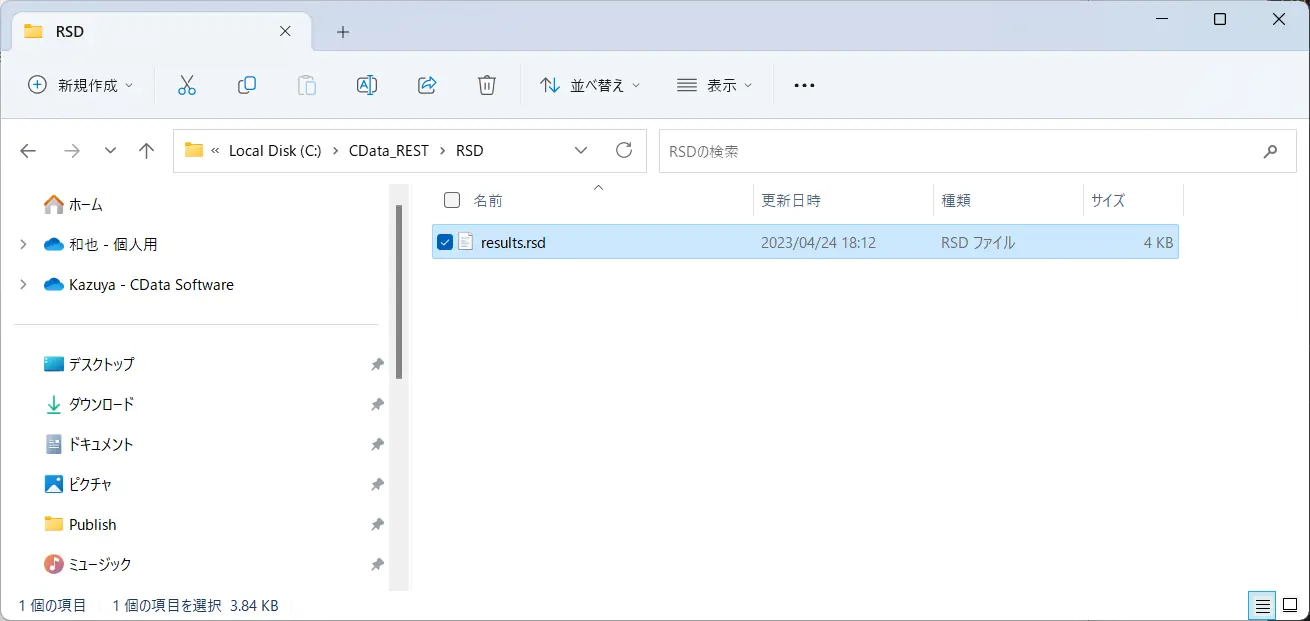
Task: Switch to details view in status bar
Action: click(1263, 605)
